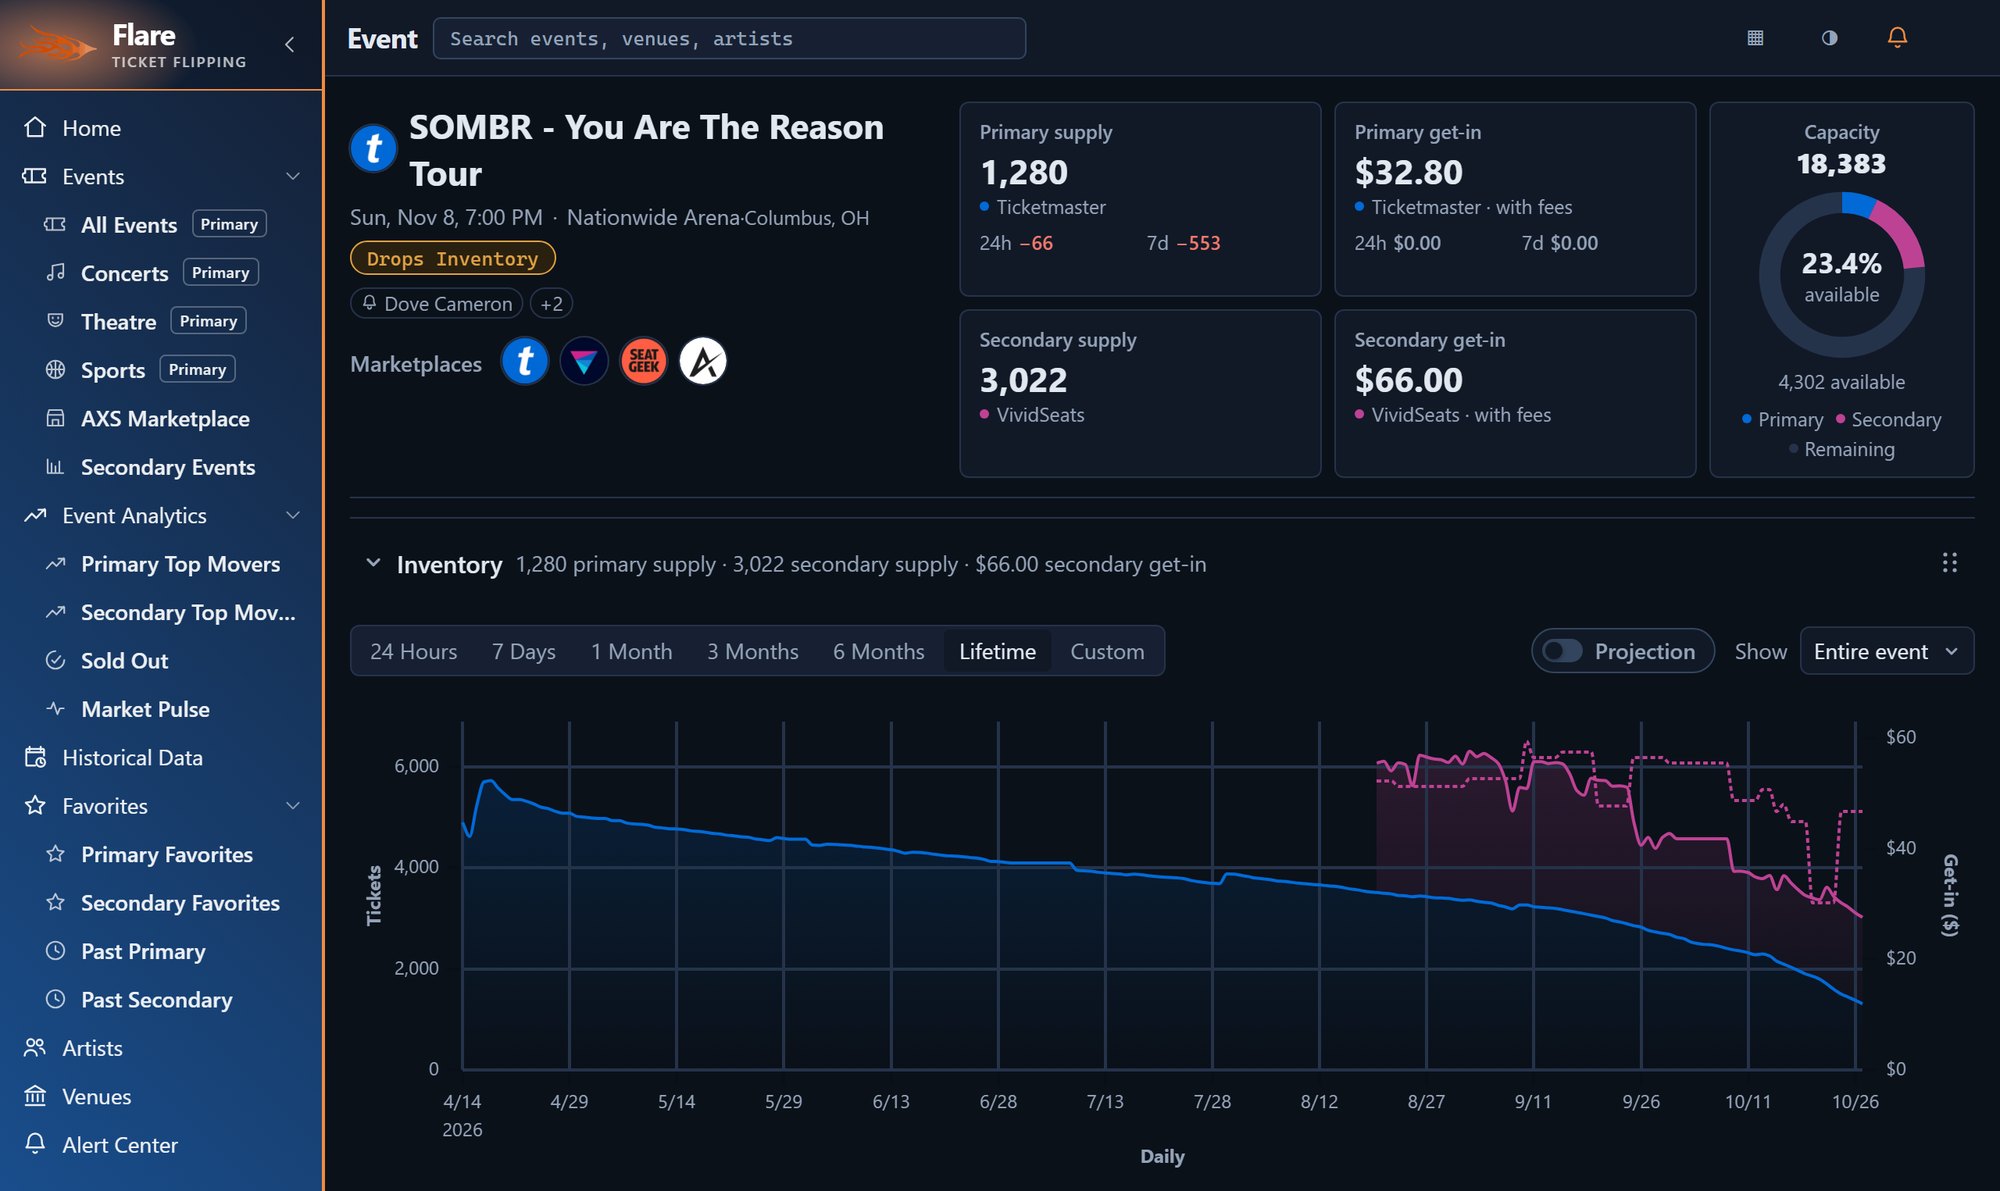Open the Entire event dropdown
This screenshot has height=1191, width=2000.
[1886, 651]
